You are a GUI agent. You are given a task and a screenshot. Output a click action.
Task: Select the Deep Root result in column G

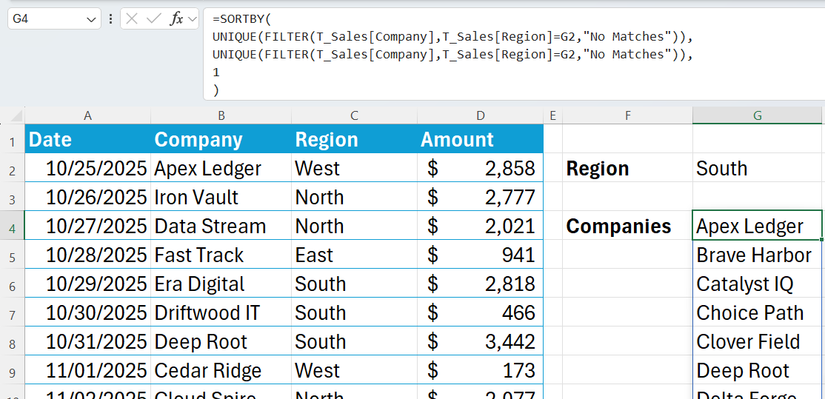[x=757, y=371]
